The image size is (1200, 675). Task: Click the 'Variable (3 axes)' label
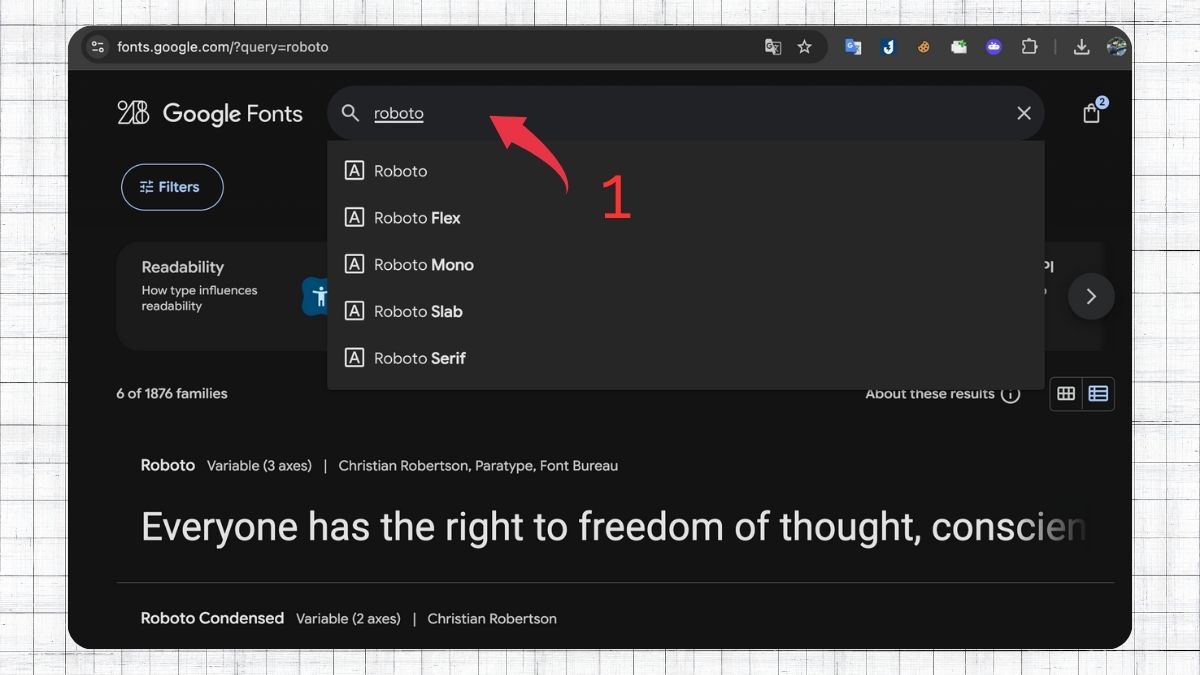pyautogui.click(x=259, y=466)
